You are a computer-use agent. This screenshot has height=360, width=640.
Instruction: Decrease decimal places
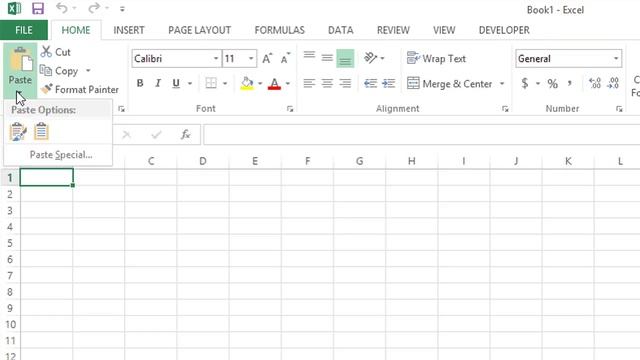click(613, 83)
